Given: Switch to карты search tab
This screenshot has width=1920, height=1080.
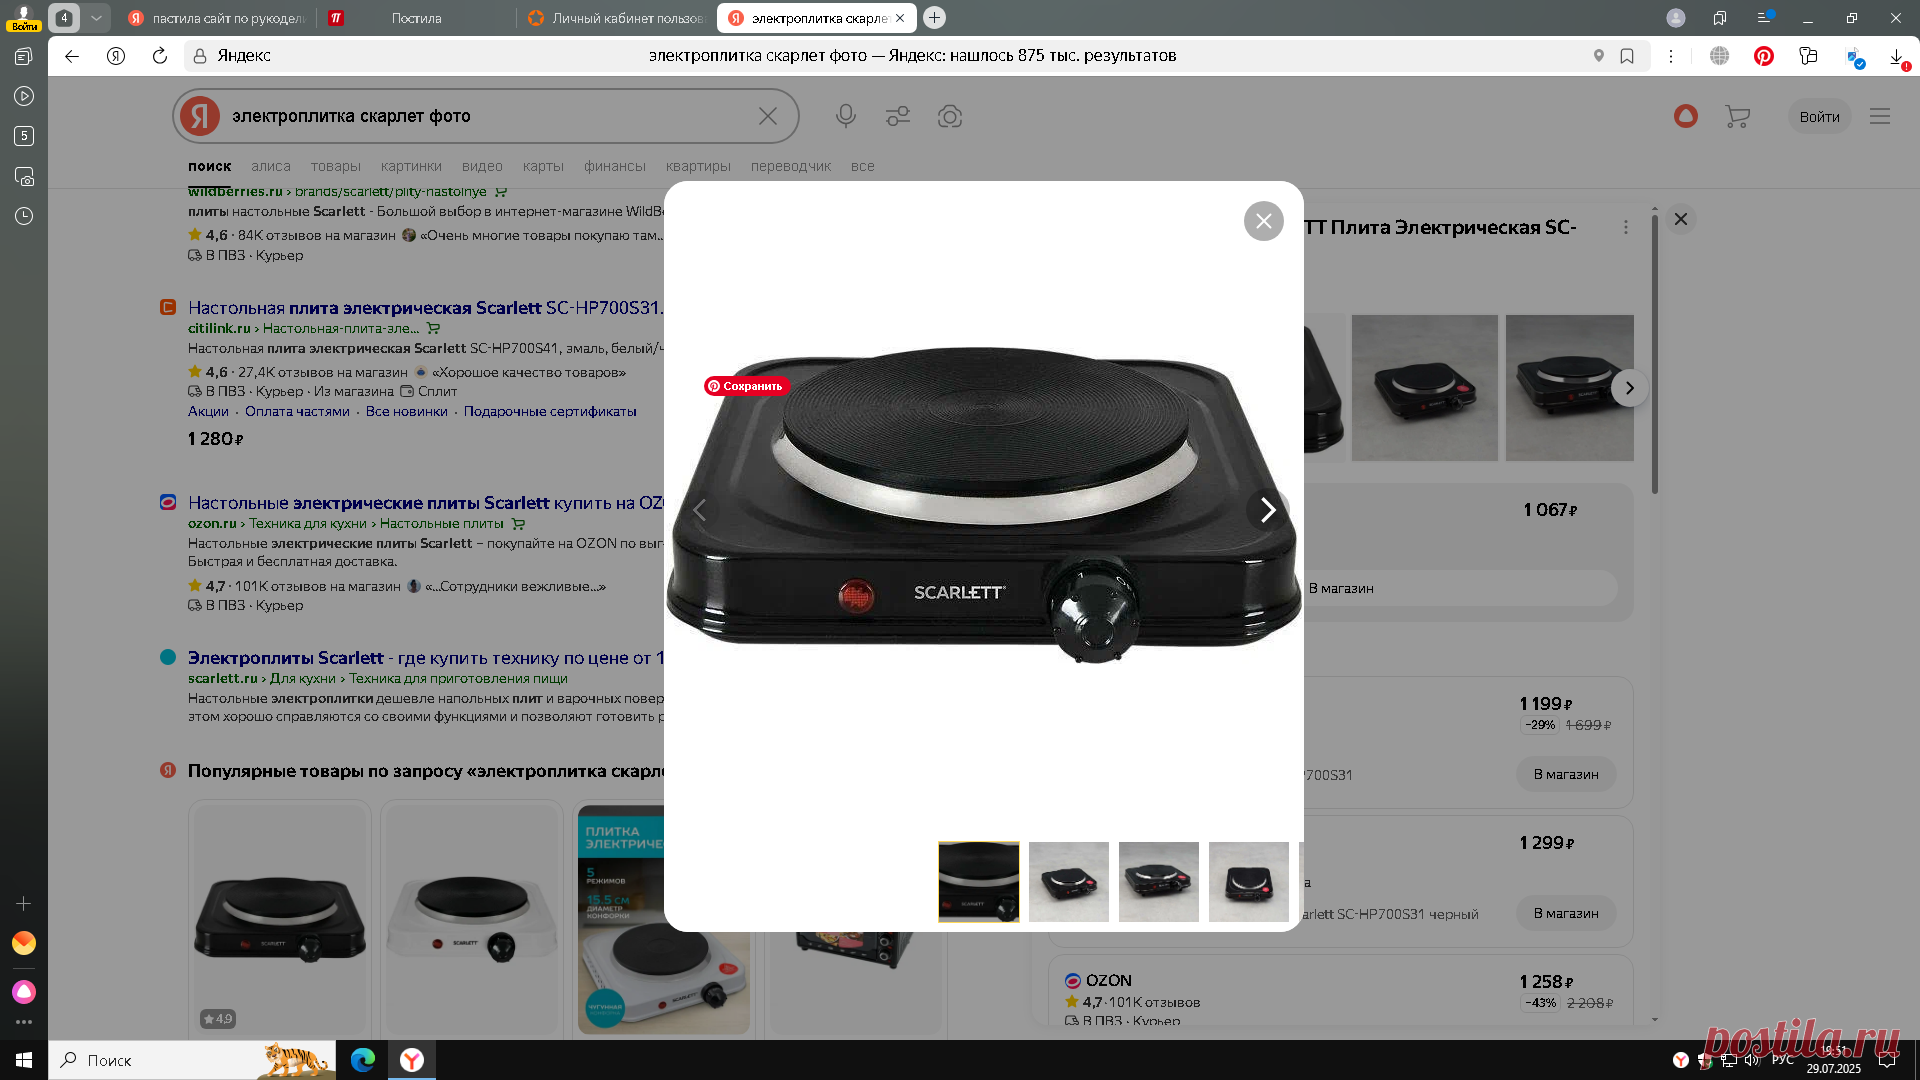Looking at the screenshot, I should point(543,166).
